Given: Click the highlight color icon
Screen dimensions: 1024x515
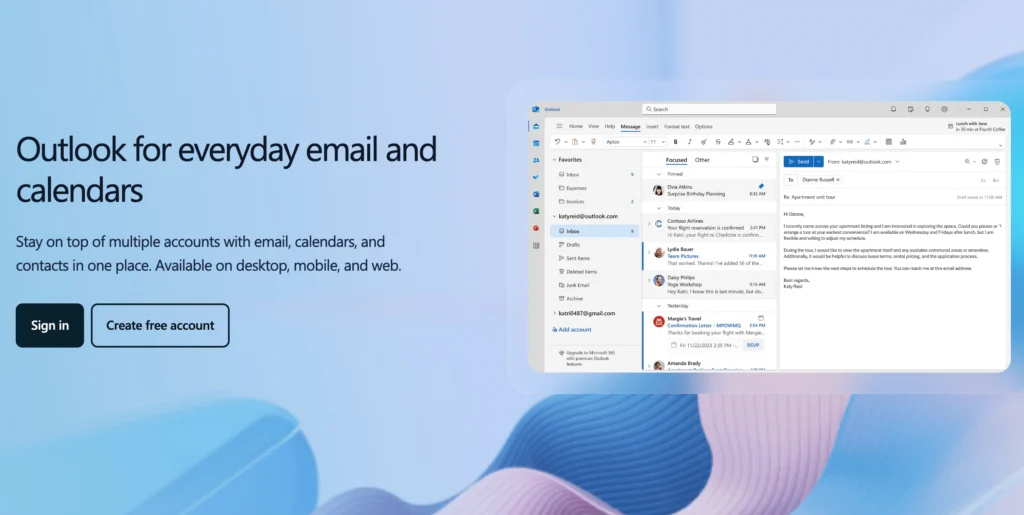Looking at the screenshot, I should (731, 142).
